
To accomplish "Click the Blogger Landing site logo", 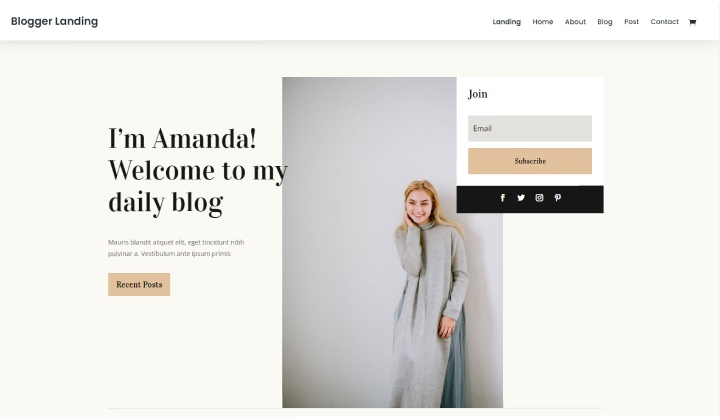I will point(54,22).
